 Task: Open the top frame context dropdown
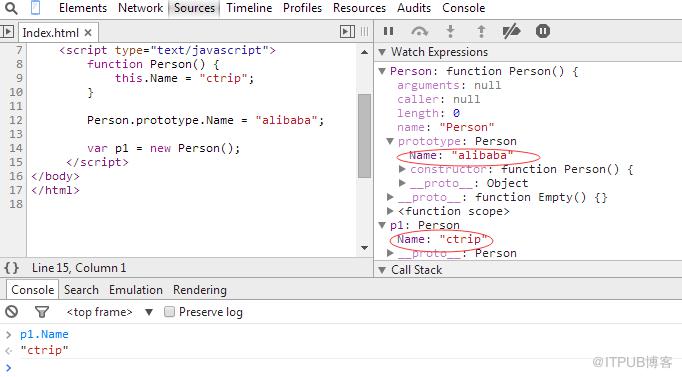pos(110,312)
